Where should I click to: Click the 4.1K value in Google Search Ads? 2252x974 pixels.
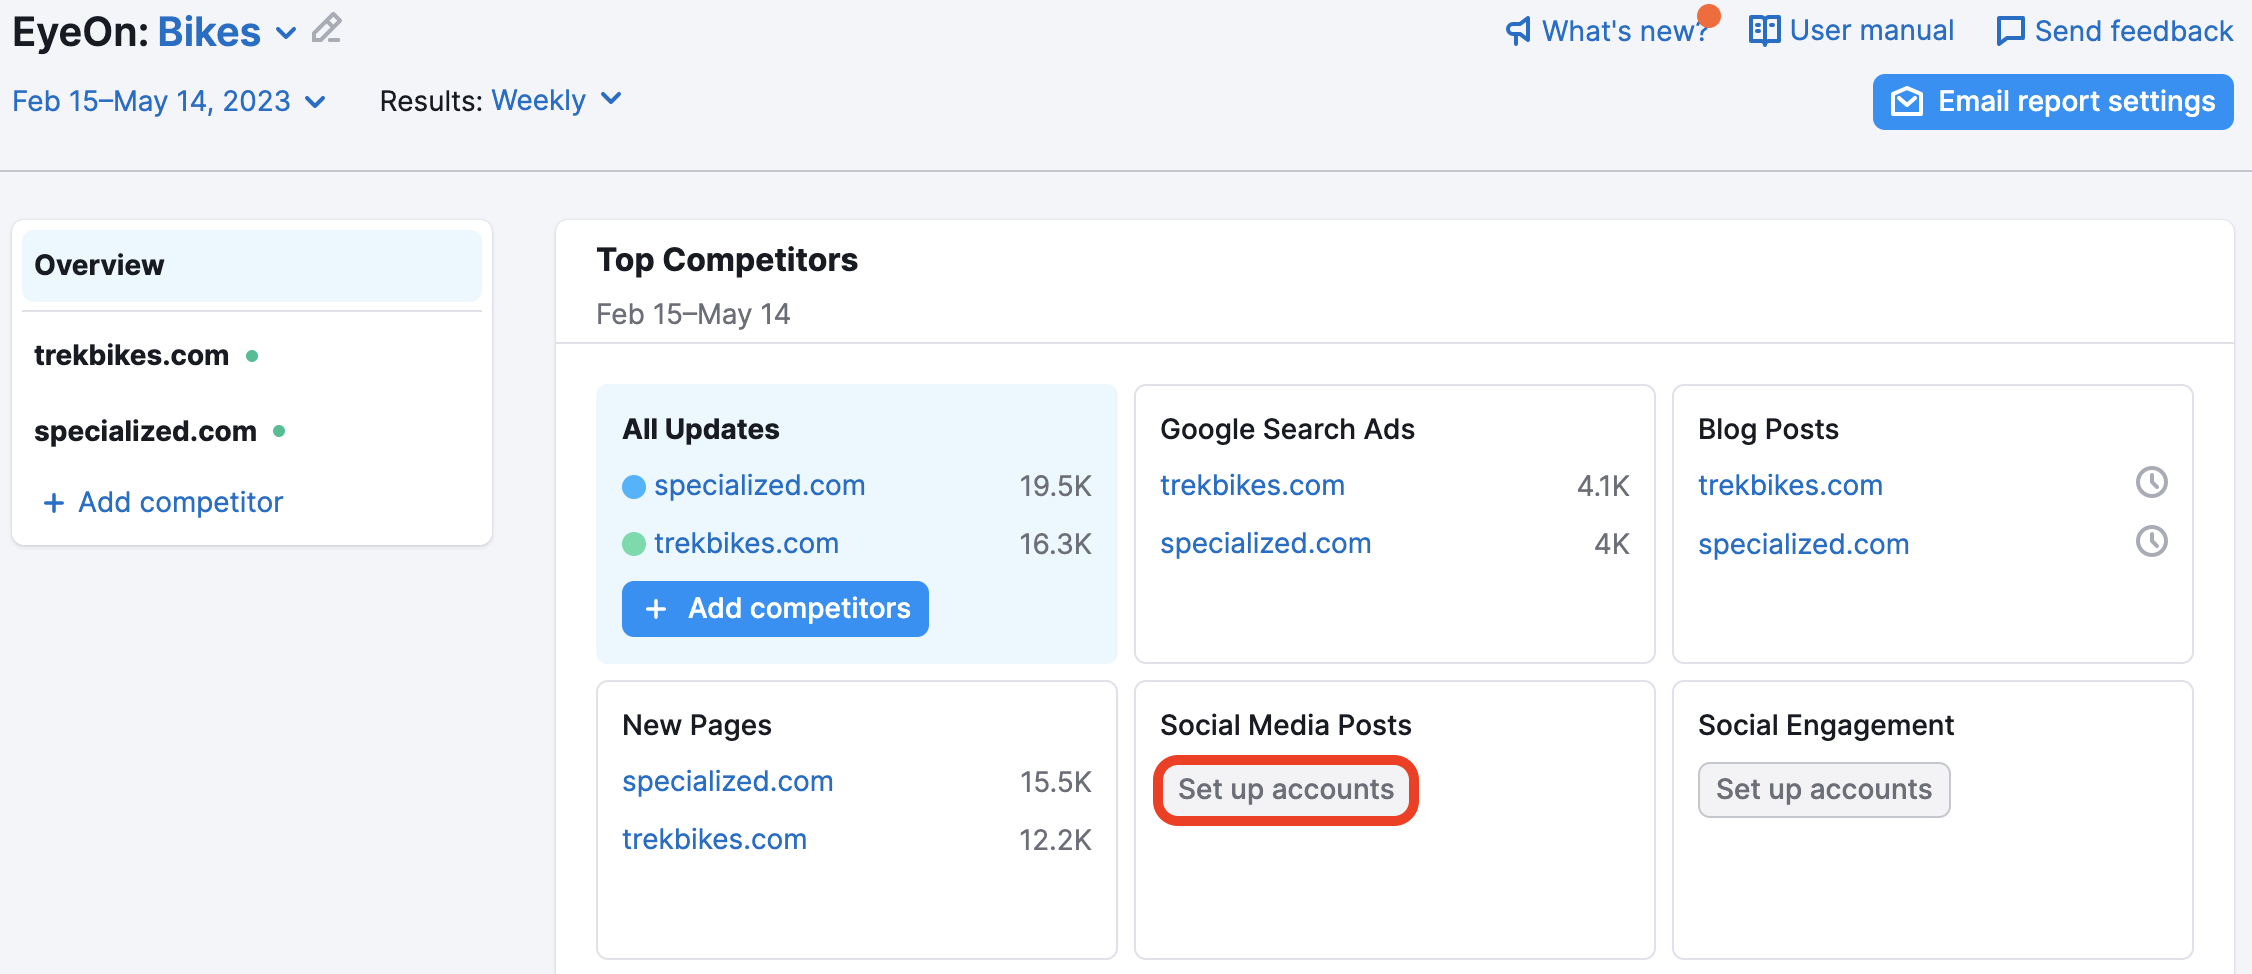pyautogui.click(x=1603, y=487)
